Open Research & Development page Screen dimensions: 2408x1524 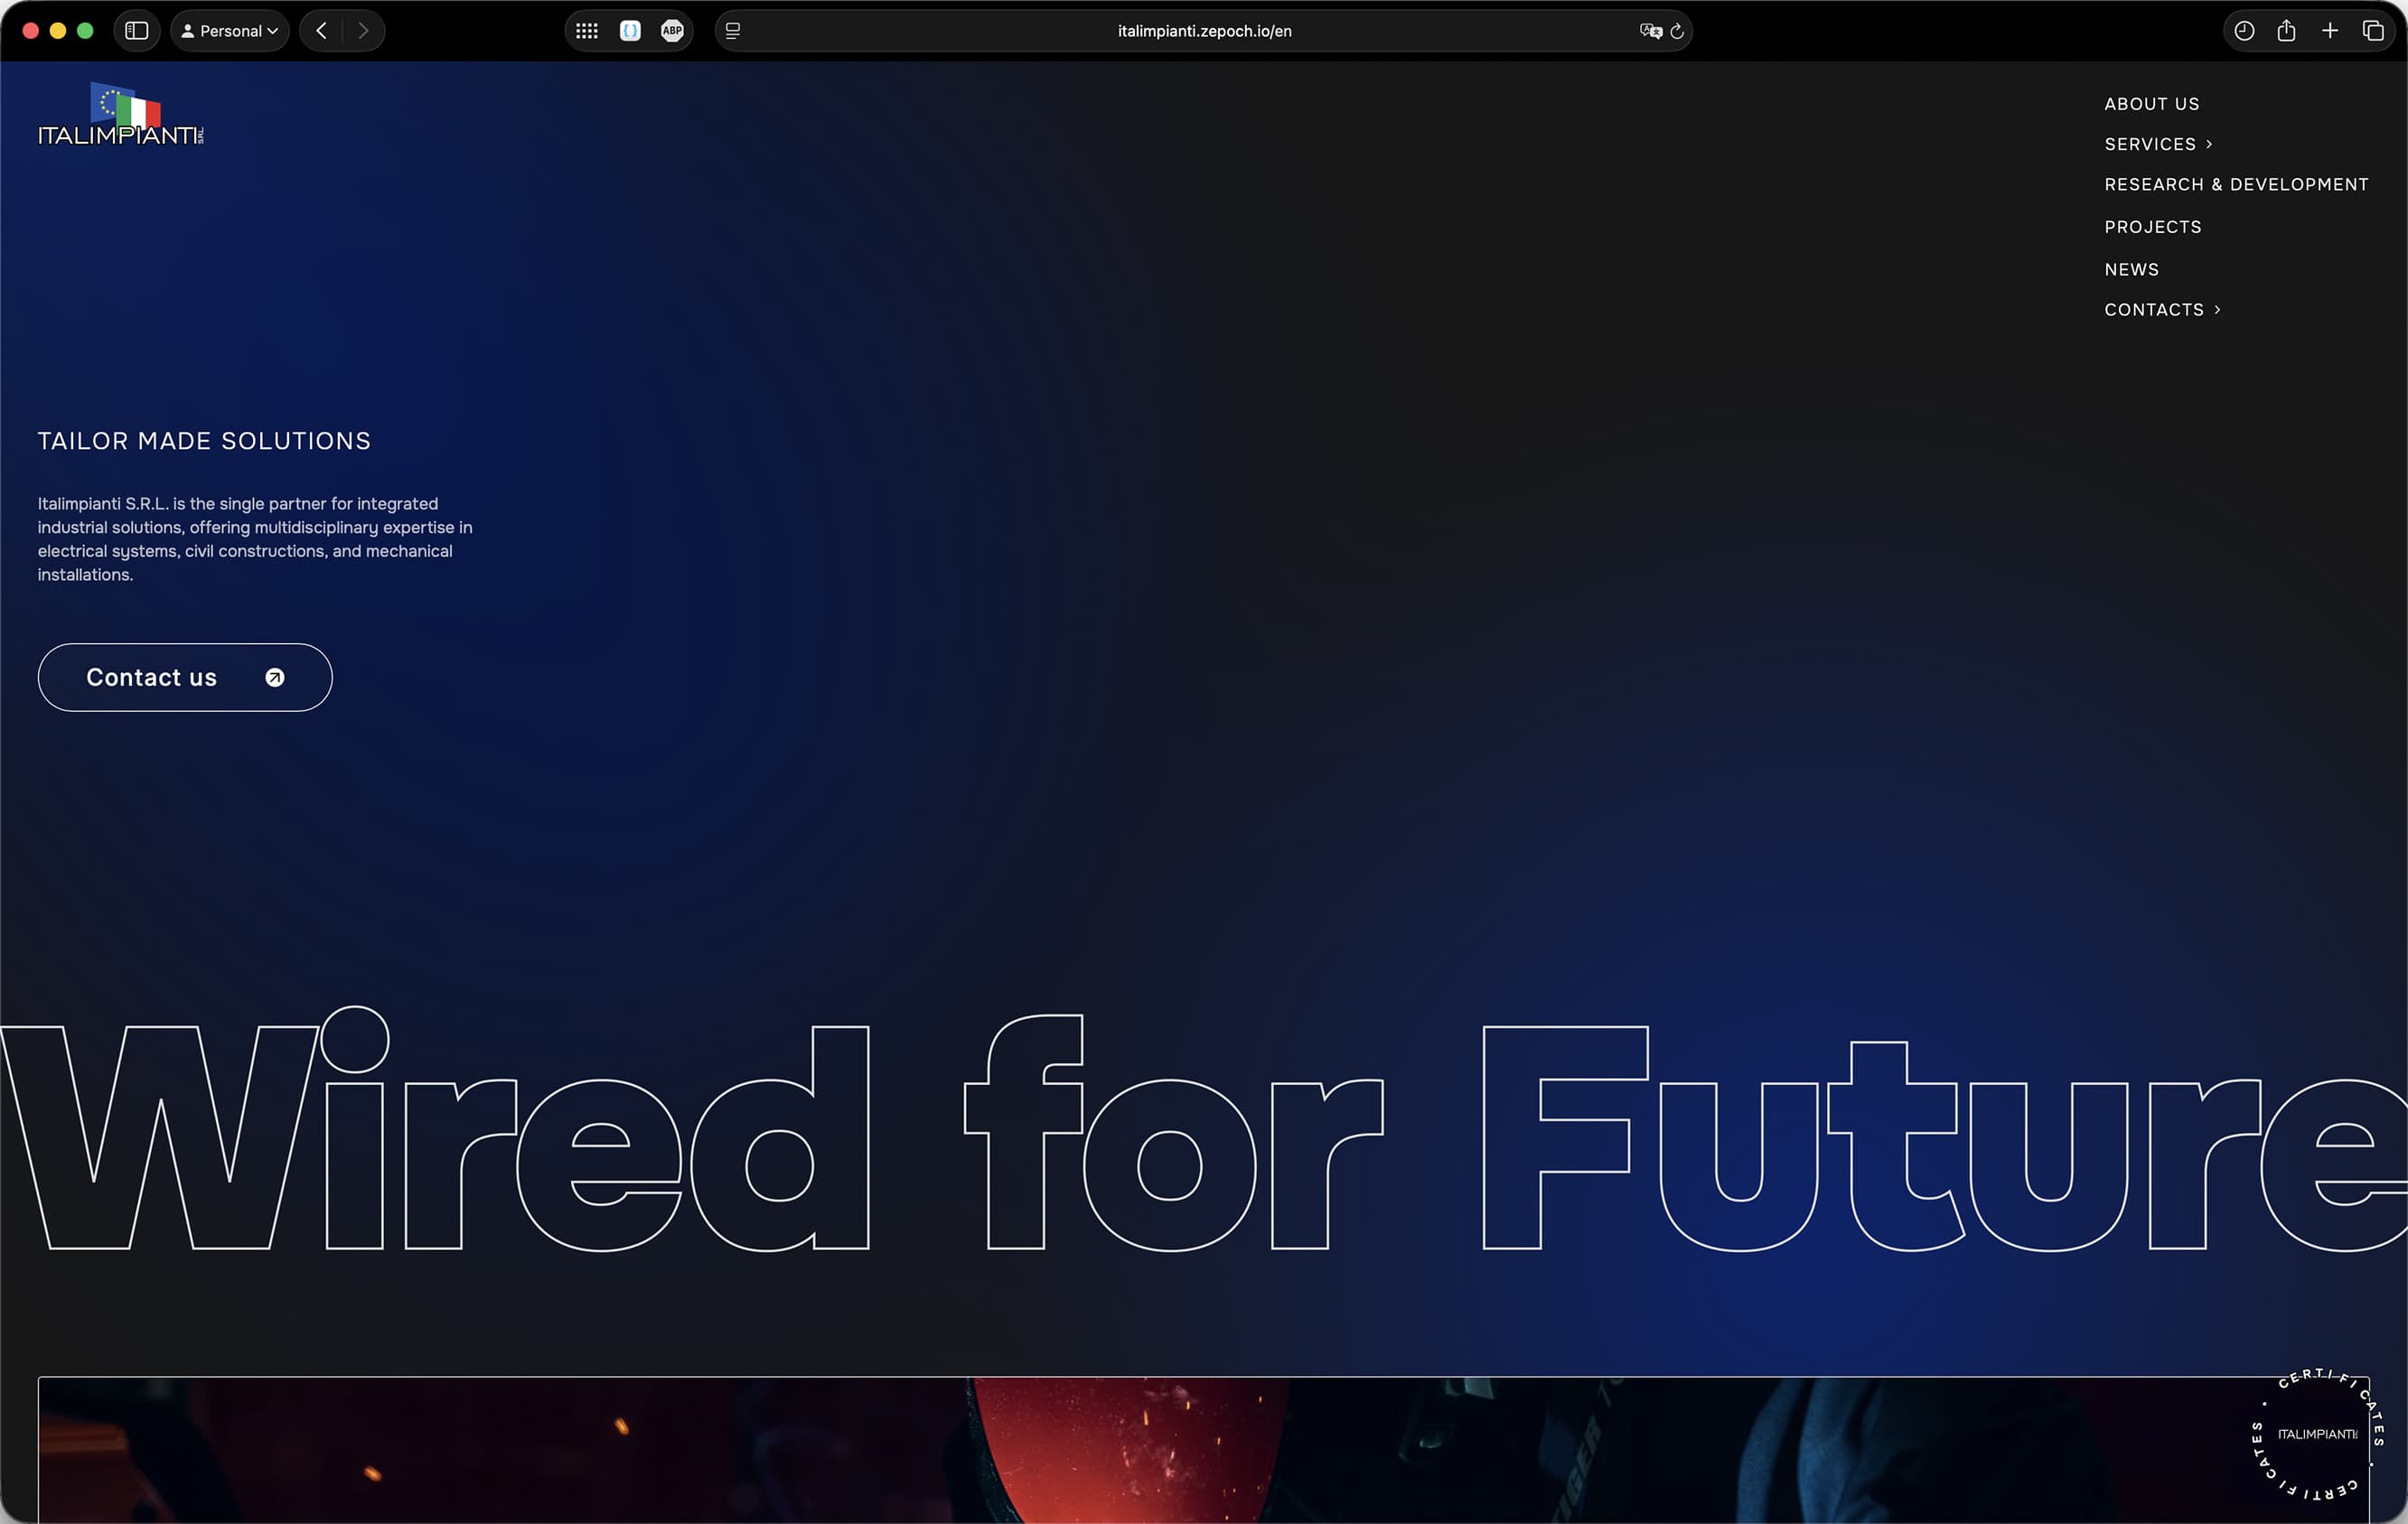(x=2236, y=185)
